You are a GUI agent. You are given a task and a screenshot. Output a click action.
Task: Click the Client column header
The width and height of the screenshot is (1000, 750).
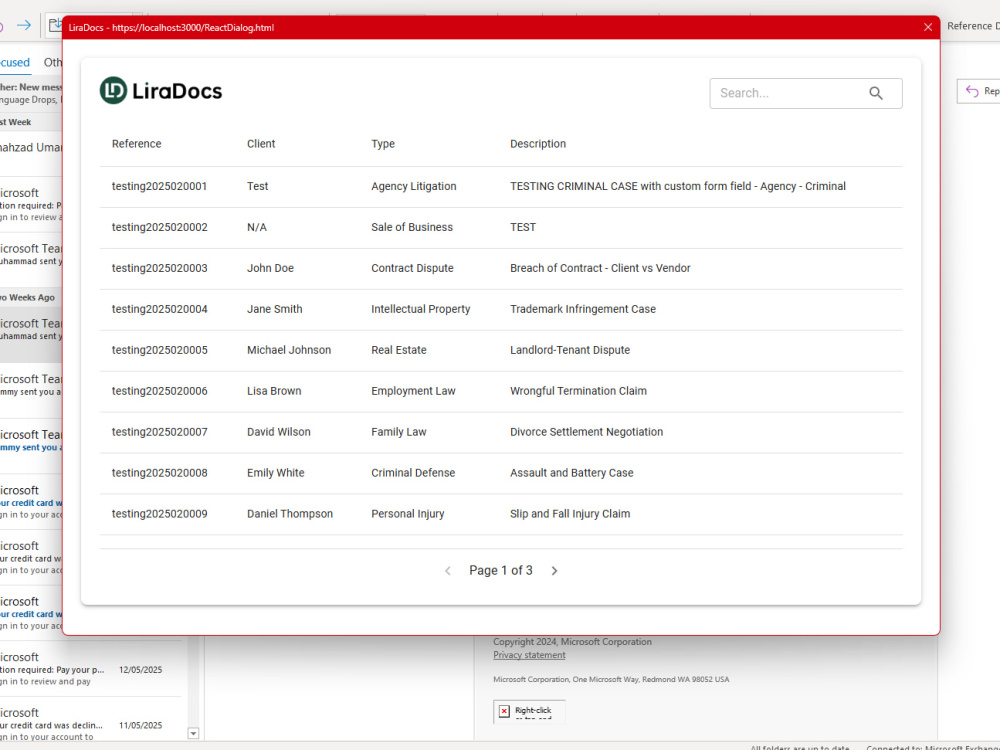pos(261,144)
